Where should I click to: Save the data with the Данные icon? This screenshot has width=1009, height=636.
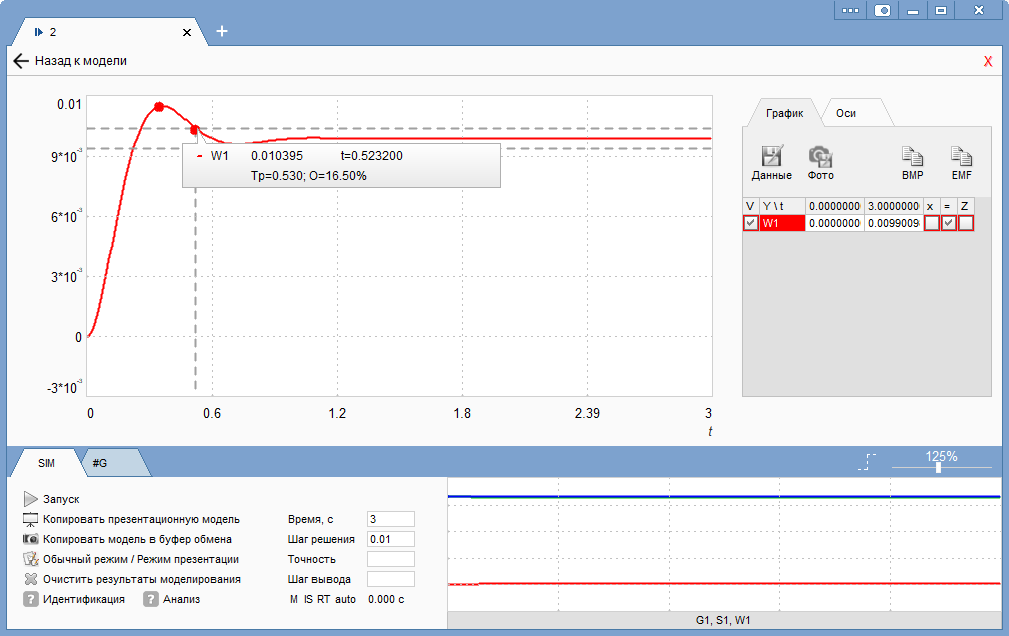(772, 163)
